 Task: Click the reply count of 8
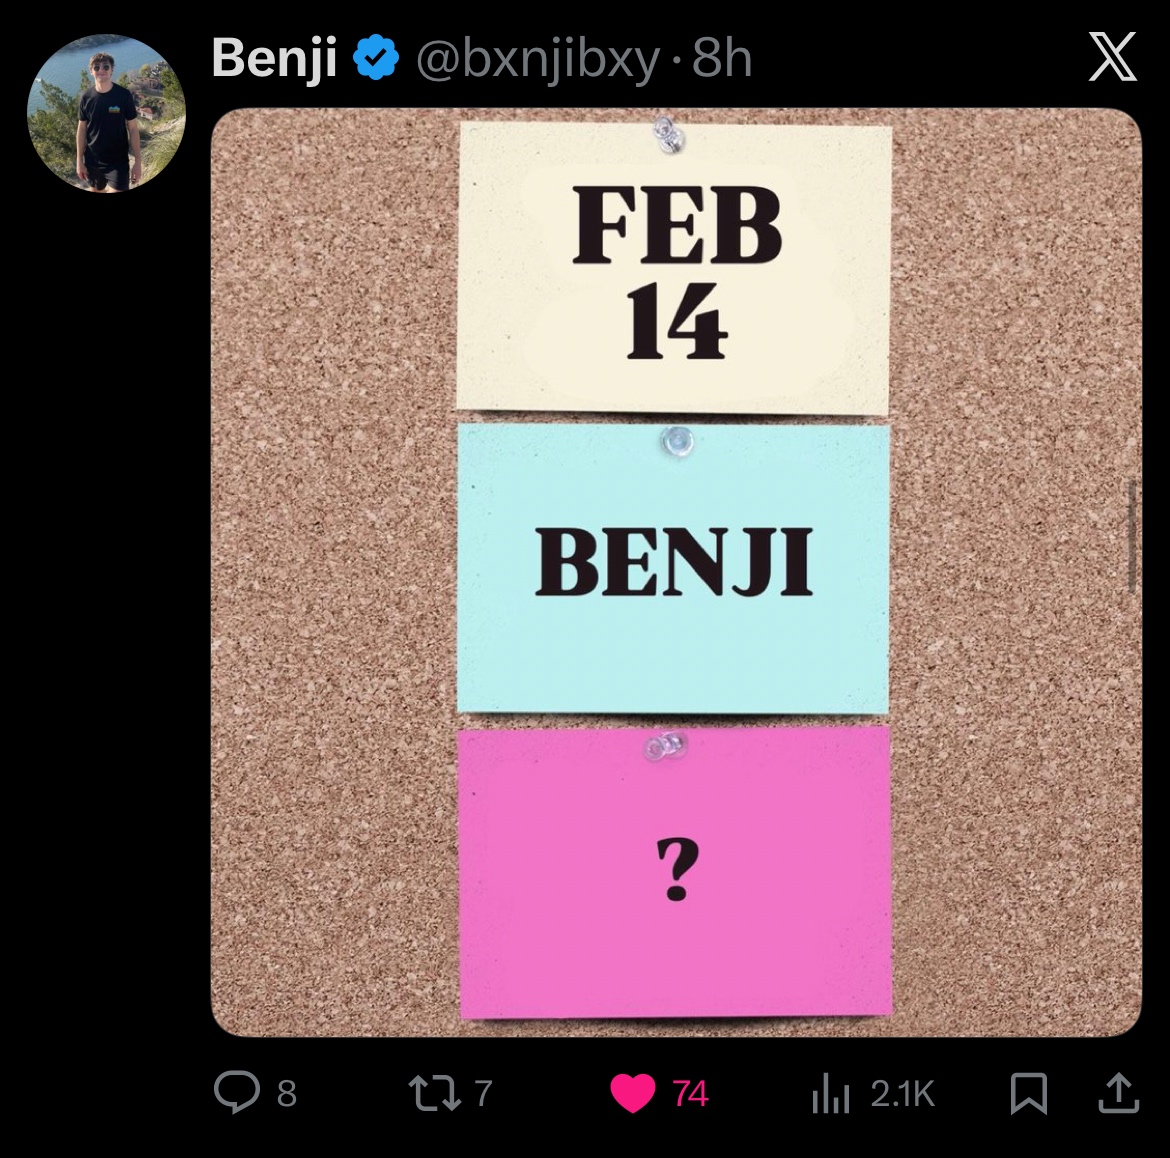pyautogui.click(x=287, y=1094)
